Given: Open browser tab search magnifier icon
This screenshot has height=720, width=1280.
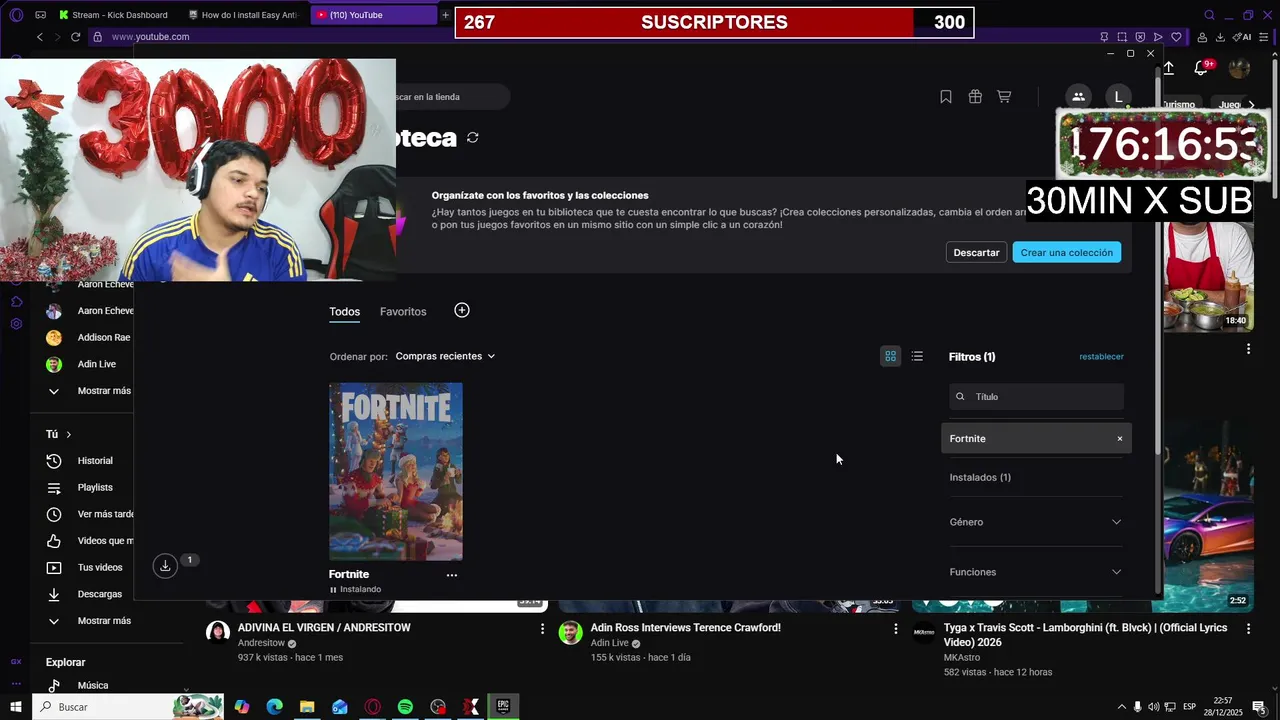Looking at the screenshot, I should 1210,15.
